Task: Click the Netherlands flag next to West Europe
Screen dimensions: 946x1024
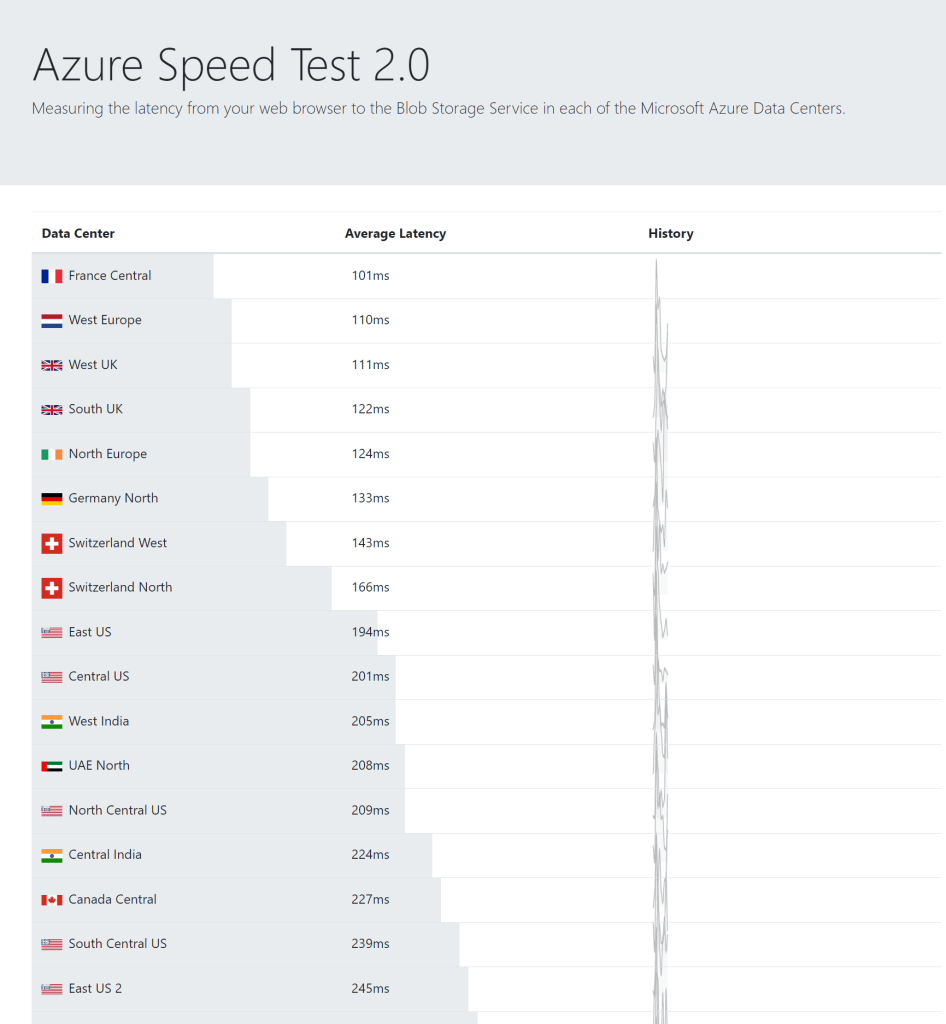Action: tap(51, 320)
